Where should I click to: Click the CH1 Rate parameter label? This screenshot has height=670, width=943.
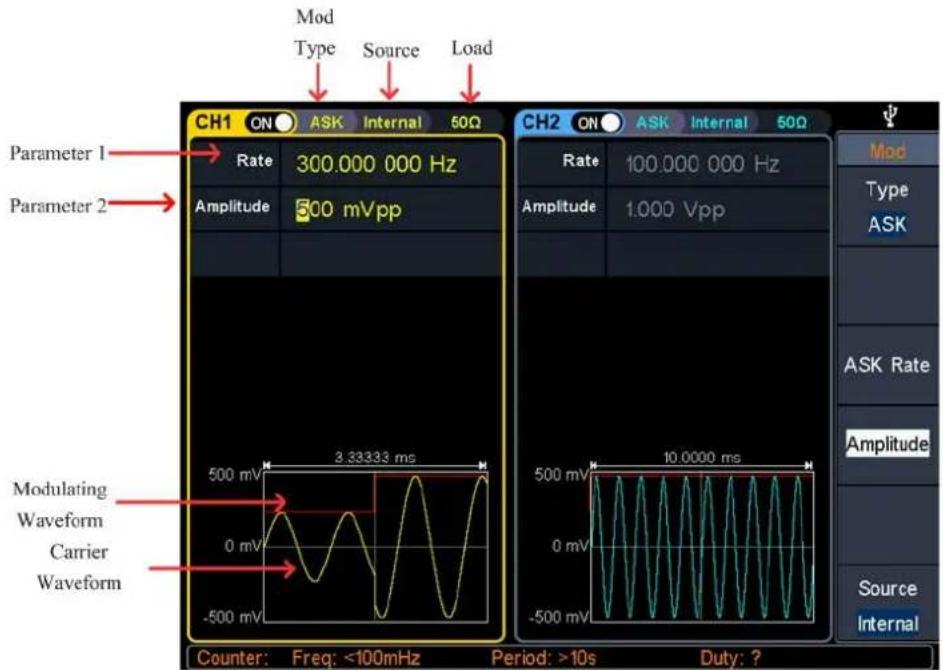[x=254, y=161]
